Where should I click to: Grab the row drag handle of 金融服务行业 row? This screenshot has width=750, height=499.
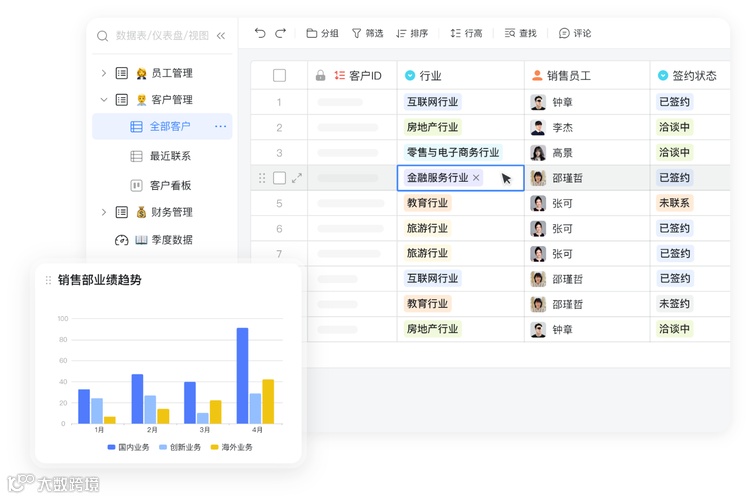[262, 178]
